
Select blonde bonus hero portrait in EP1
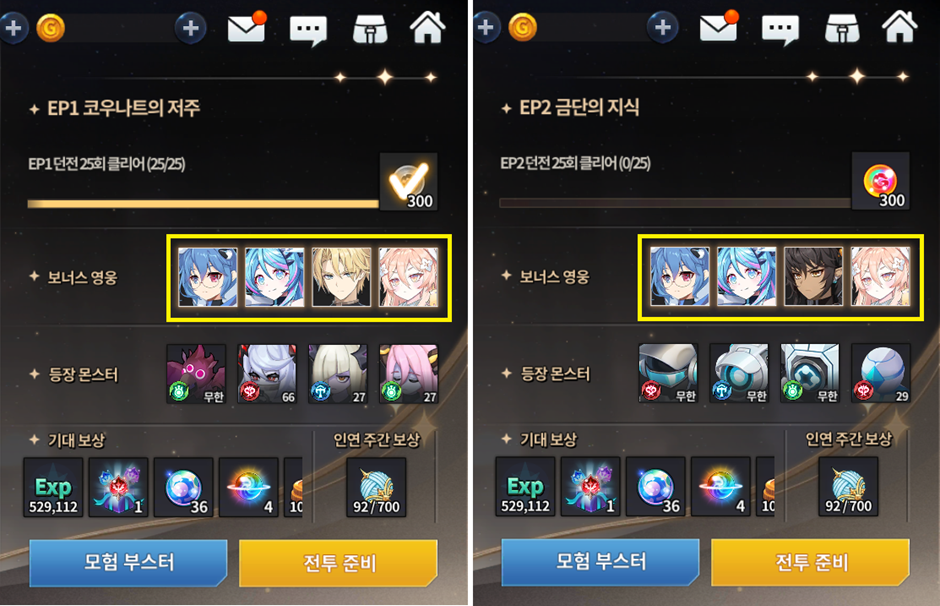pyautogui.click(x=341, y=278)
